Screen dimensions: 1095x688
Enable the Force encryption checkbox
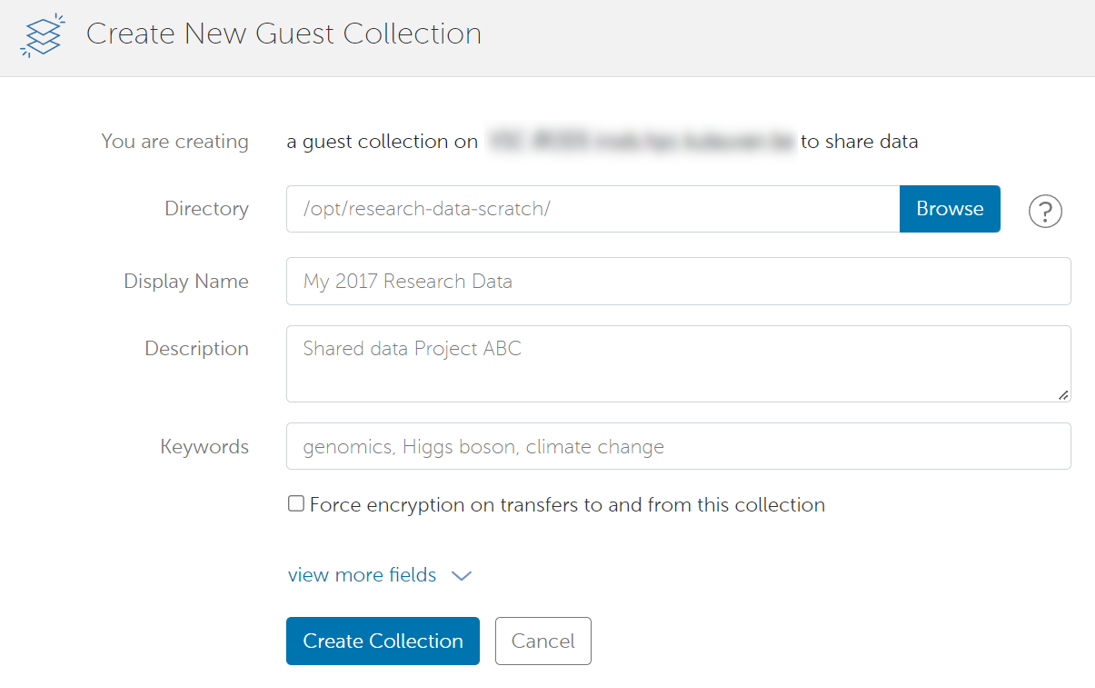pyautogui.click(x=296, y=504)
